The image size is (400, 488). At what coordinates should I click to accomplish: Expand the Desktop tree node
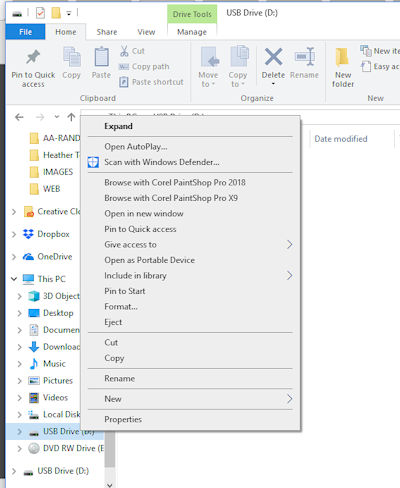(19, 313)
